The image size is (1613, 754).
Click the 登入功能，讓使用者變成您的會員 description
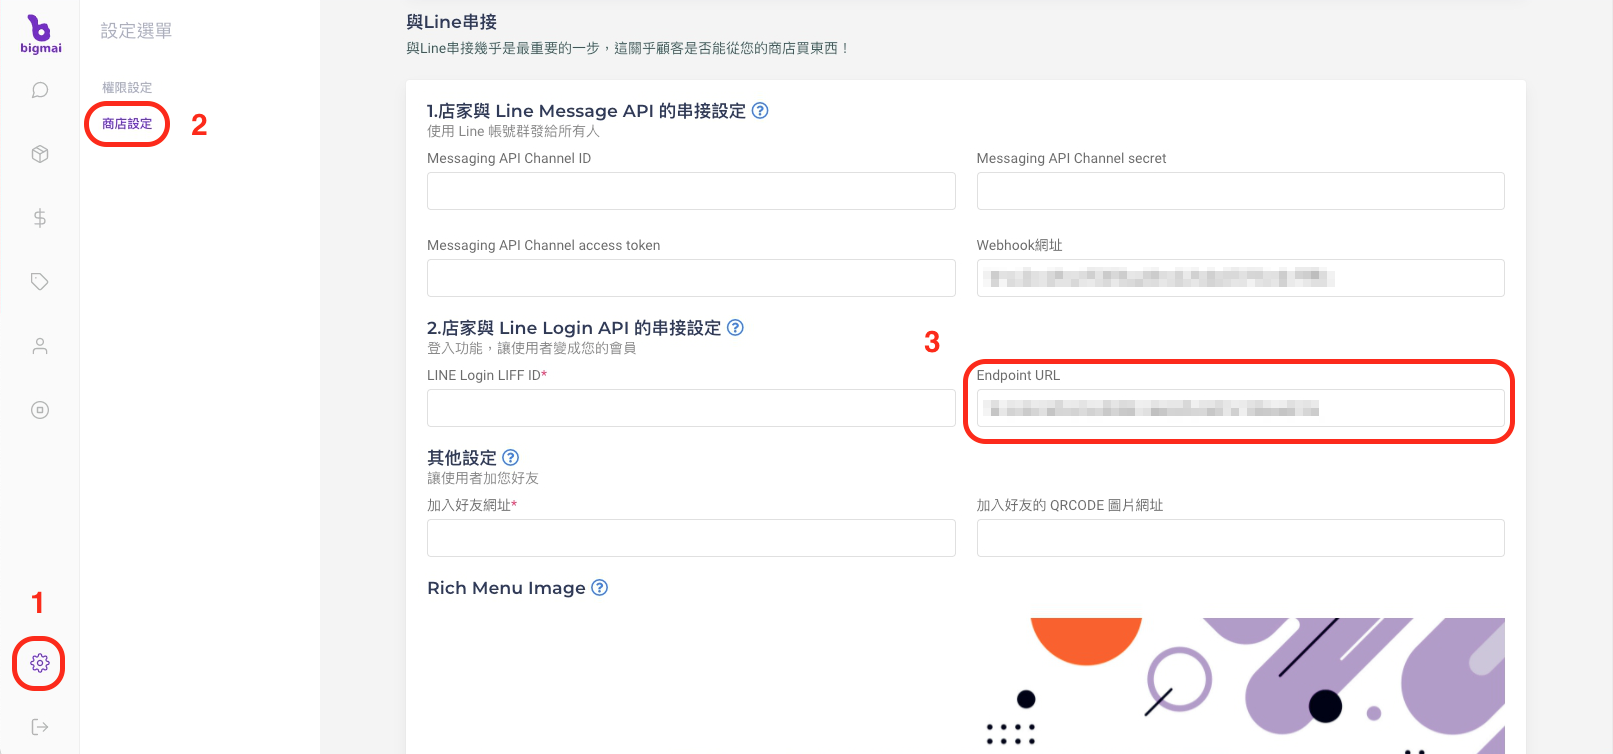tap(531, 348)
